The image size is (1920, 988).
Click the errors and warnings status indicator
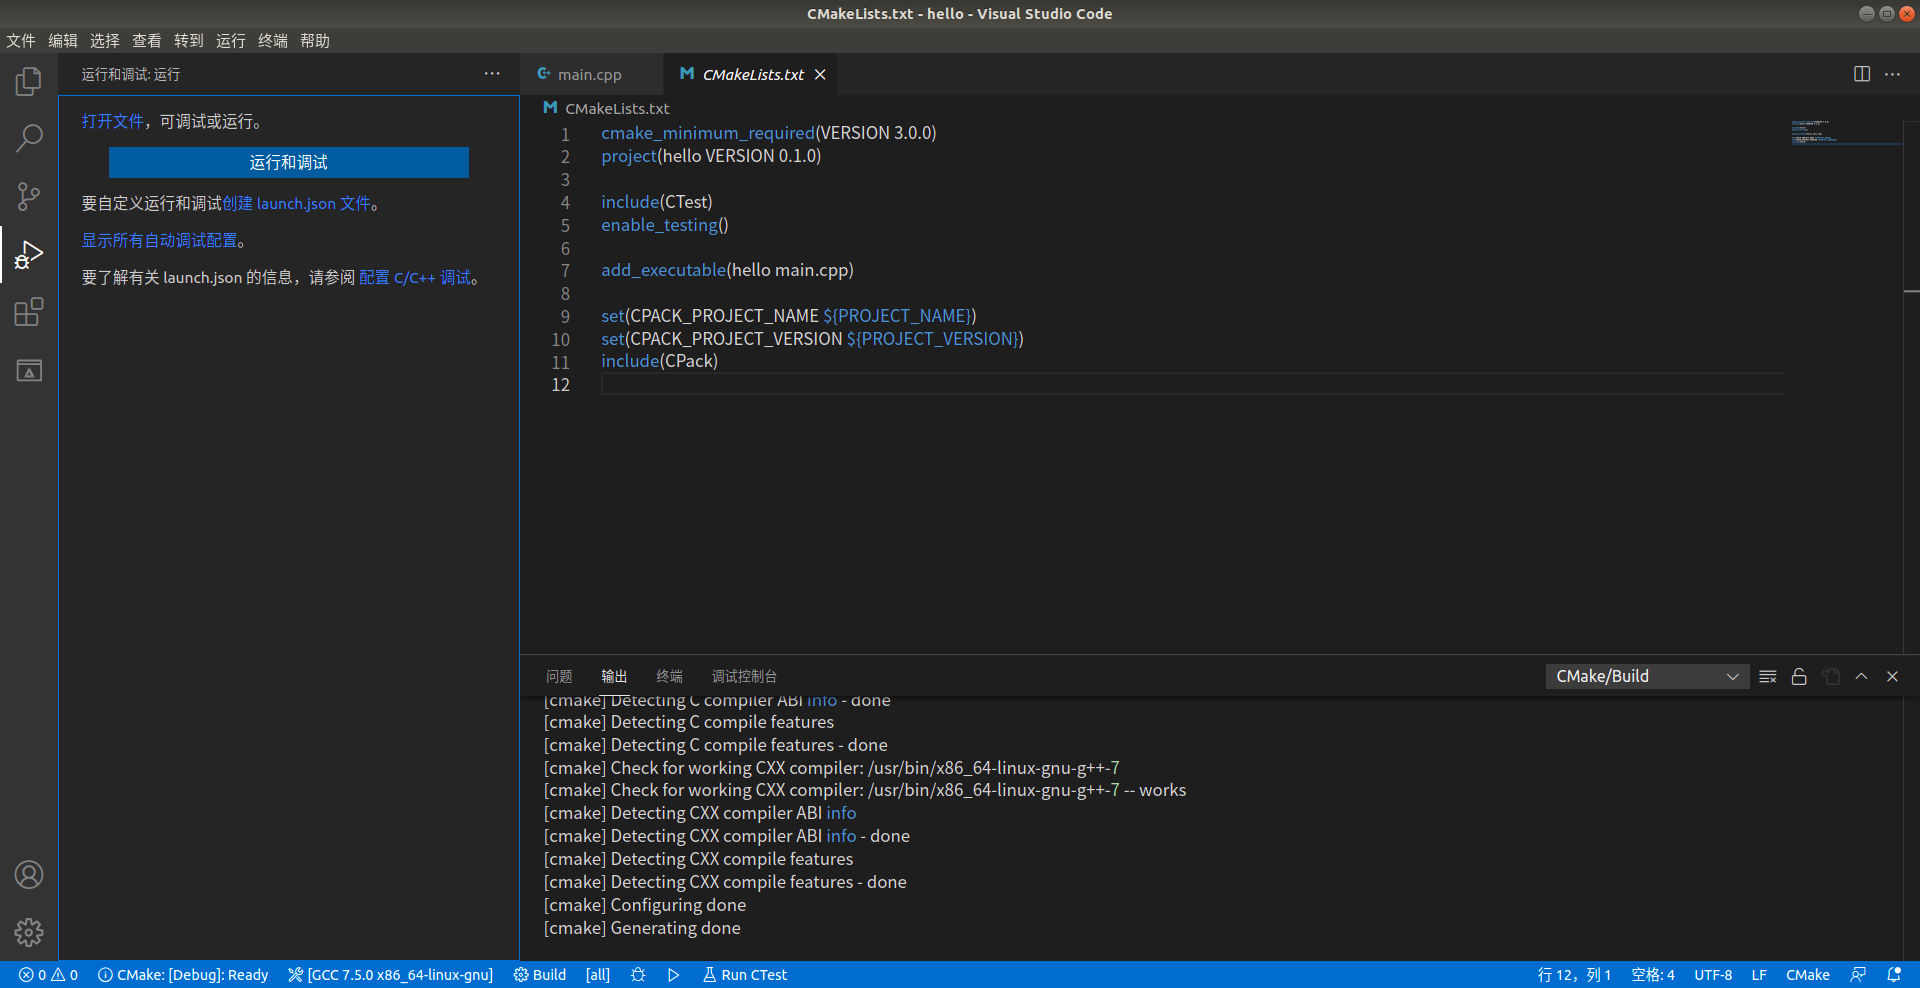tap(48, 975)
